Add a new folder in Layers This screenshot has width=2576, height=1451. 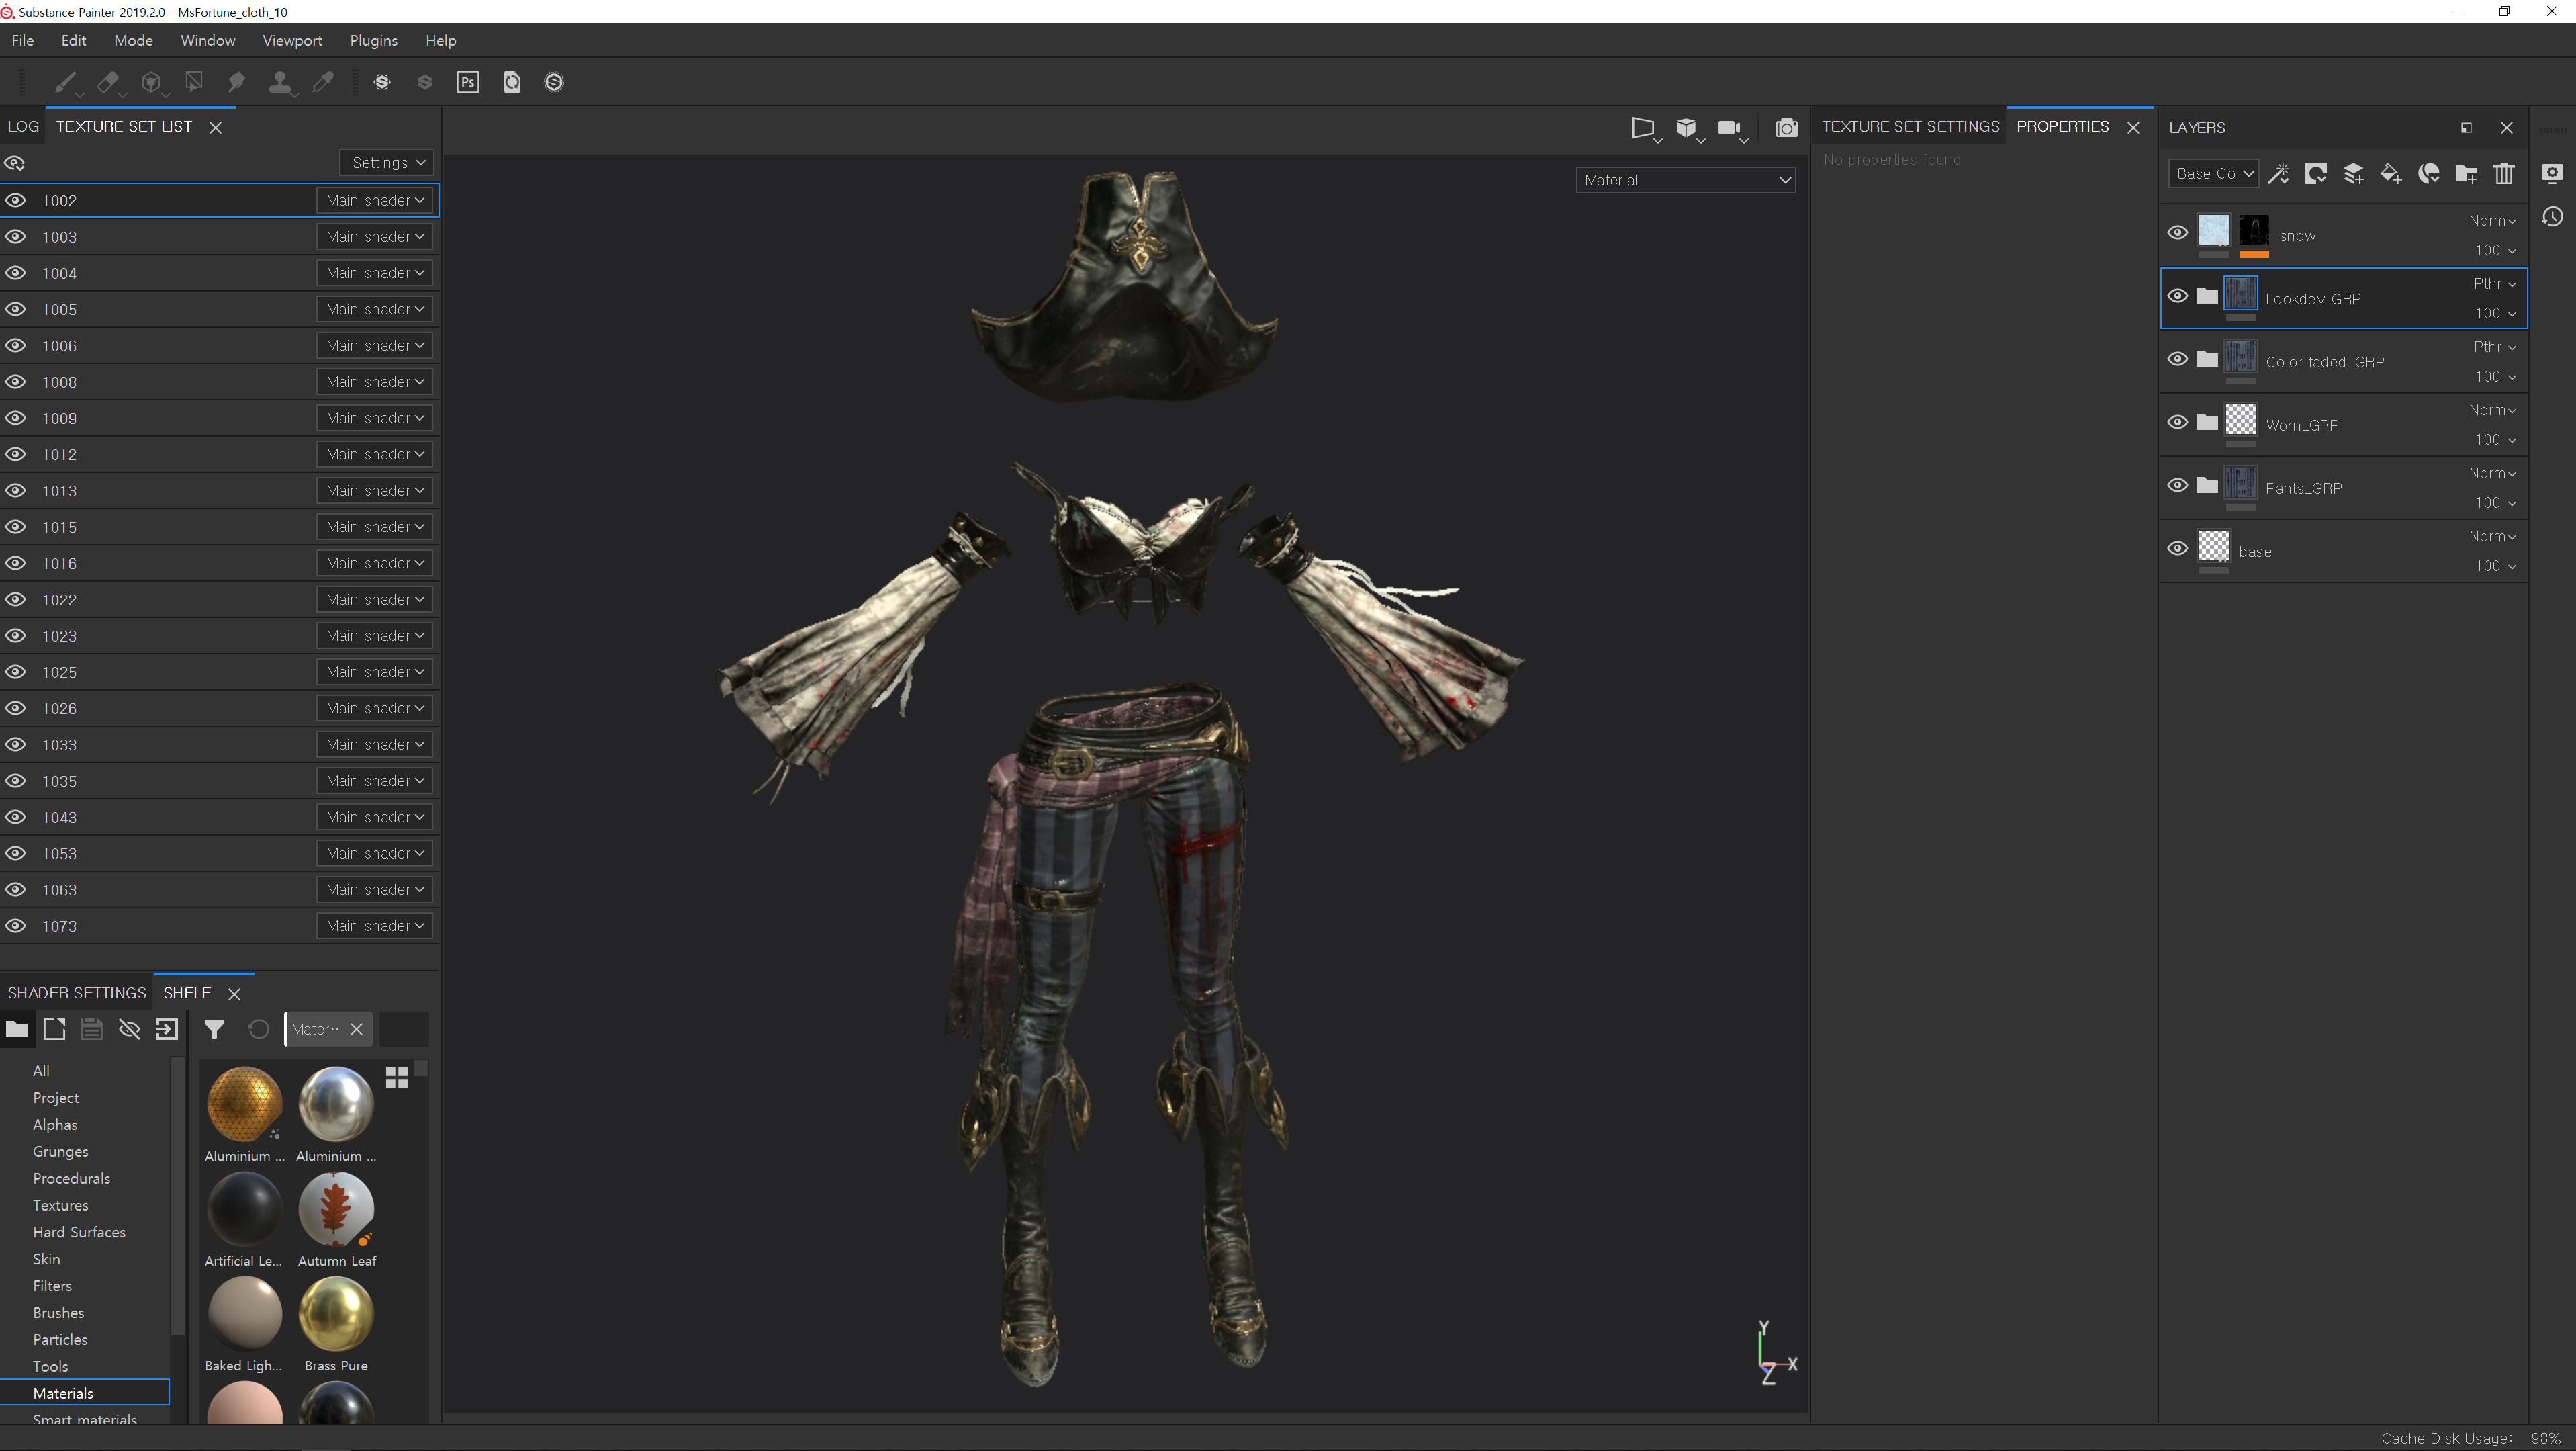click(x=2466, y=173)
